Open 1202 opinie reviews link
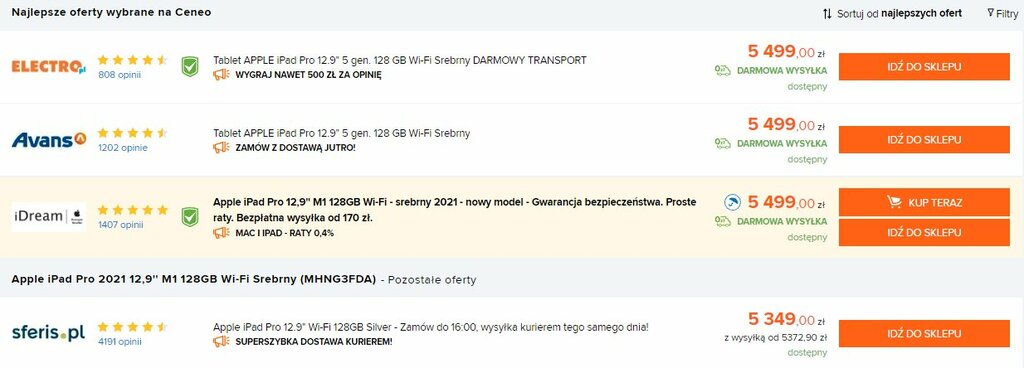This screenshot has width=1024, height=368. pyautogui.click(x=123, y=147)
